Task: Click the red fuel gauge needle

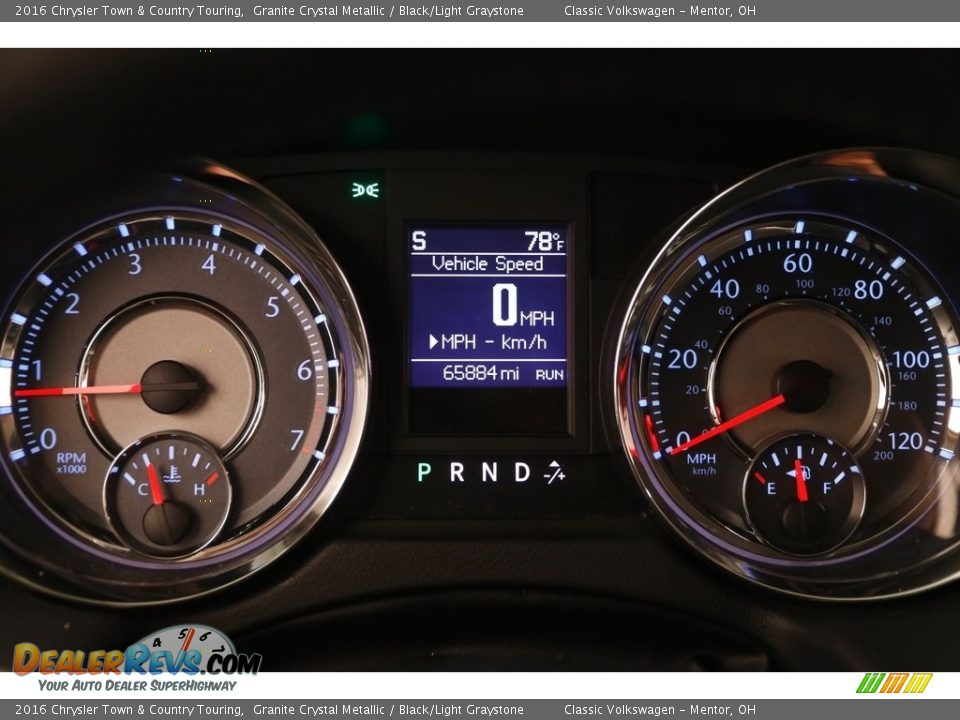Action: tap(800, 482)
